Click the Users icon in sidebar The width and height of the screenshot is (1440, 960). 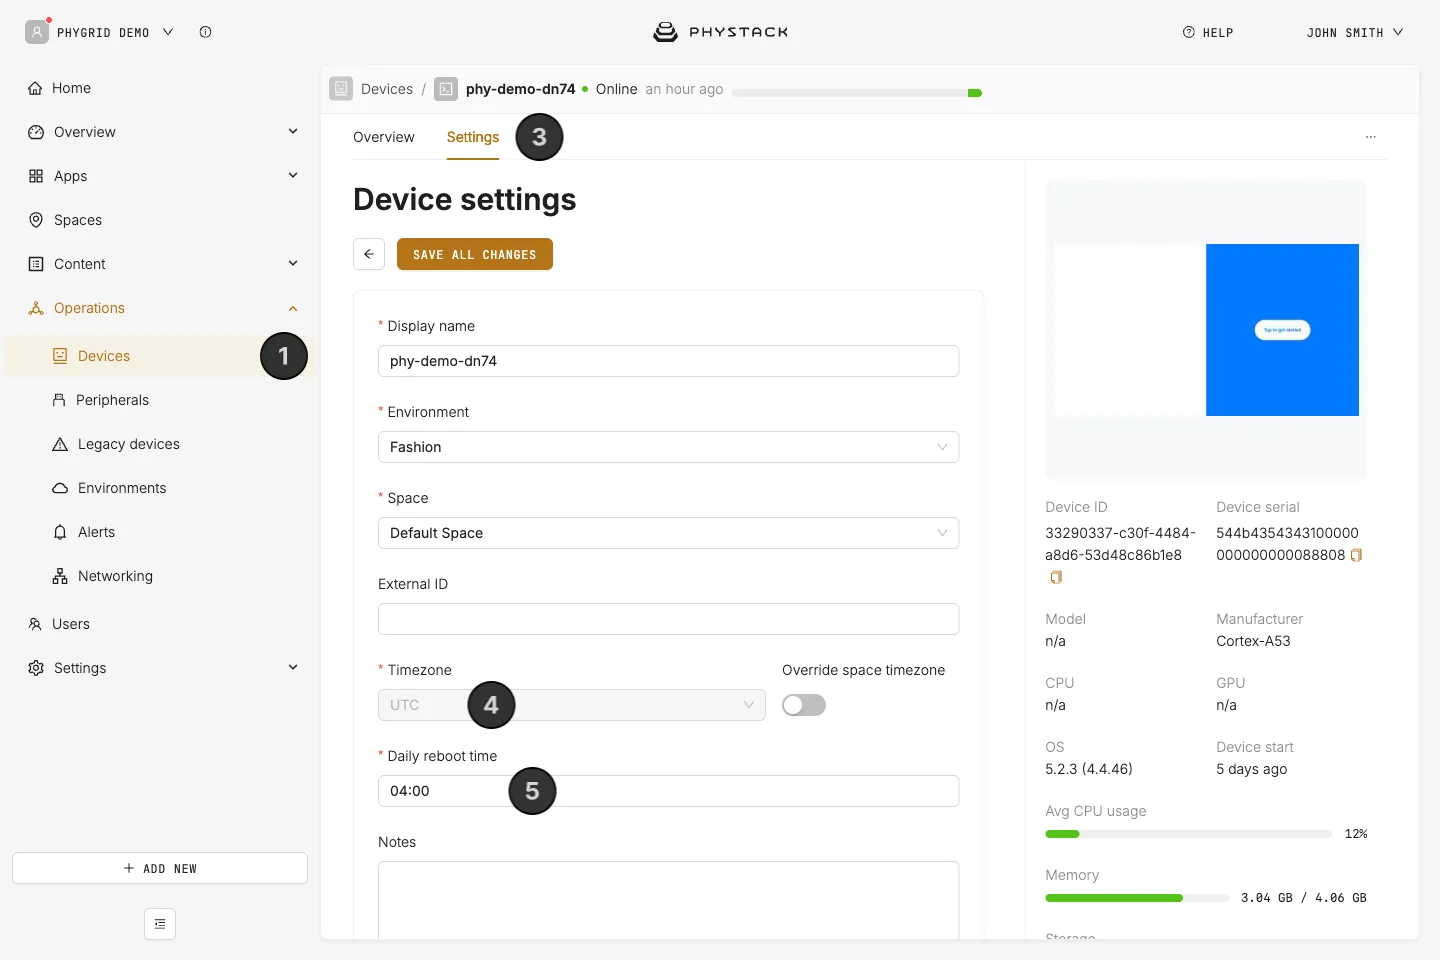click(36, 624)
